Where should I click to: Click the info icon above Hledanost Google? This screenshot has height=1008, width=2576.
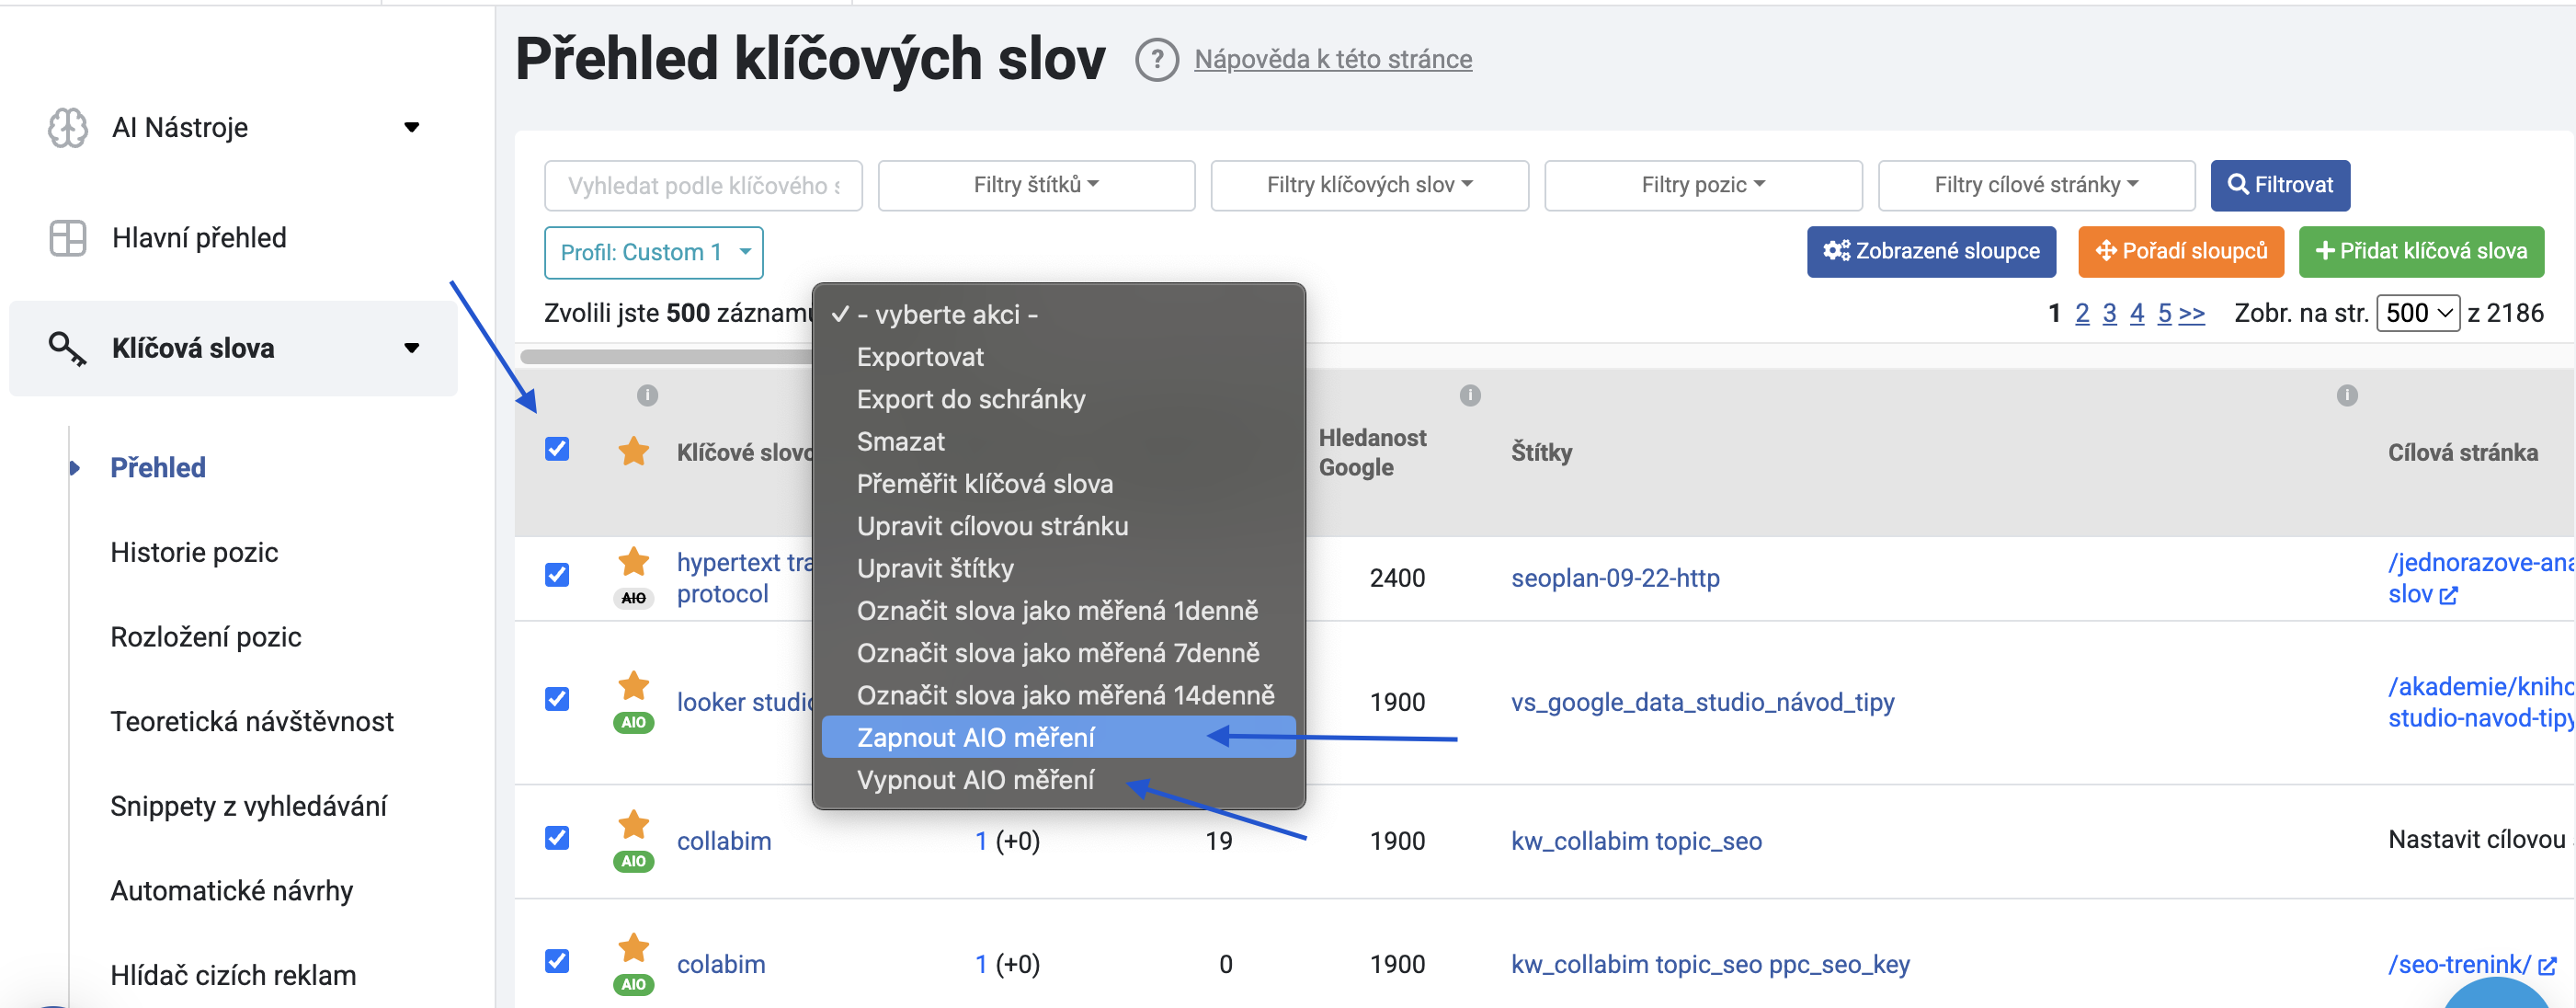coord(1469,395)
